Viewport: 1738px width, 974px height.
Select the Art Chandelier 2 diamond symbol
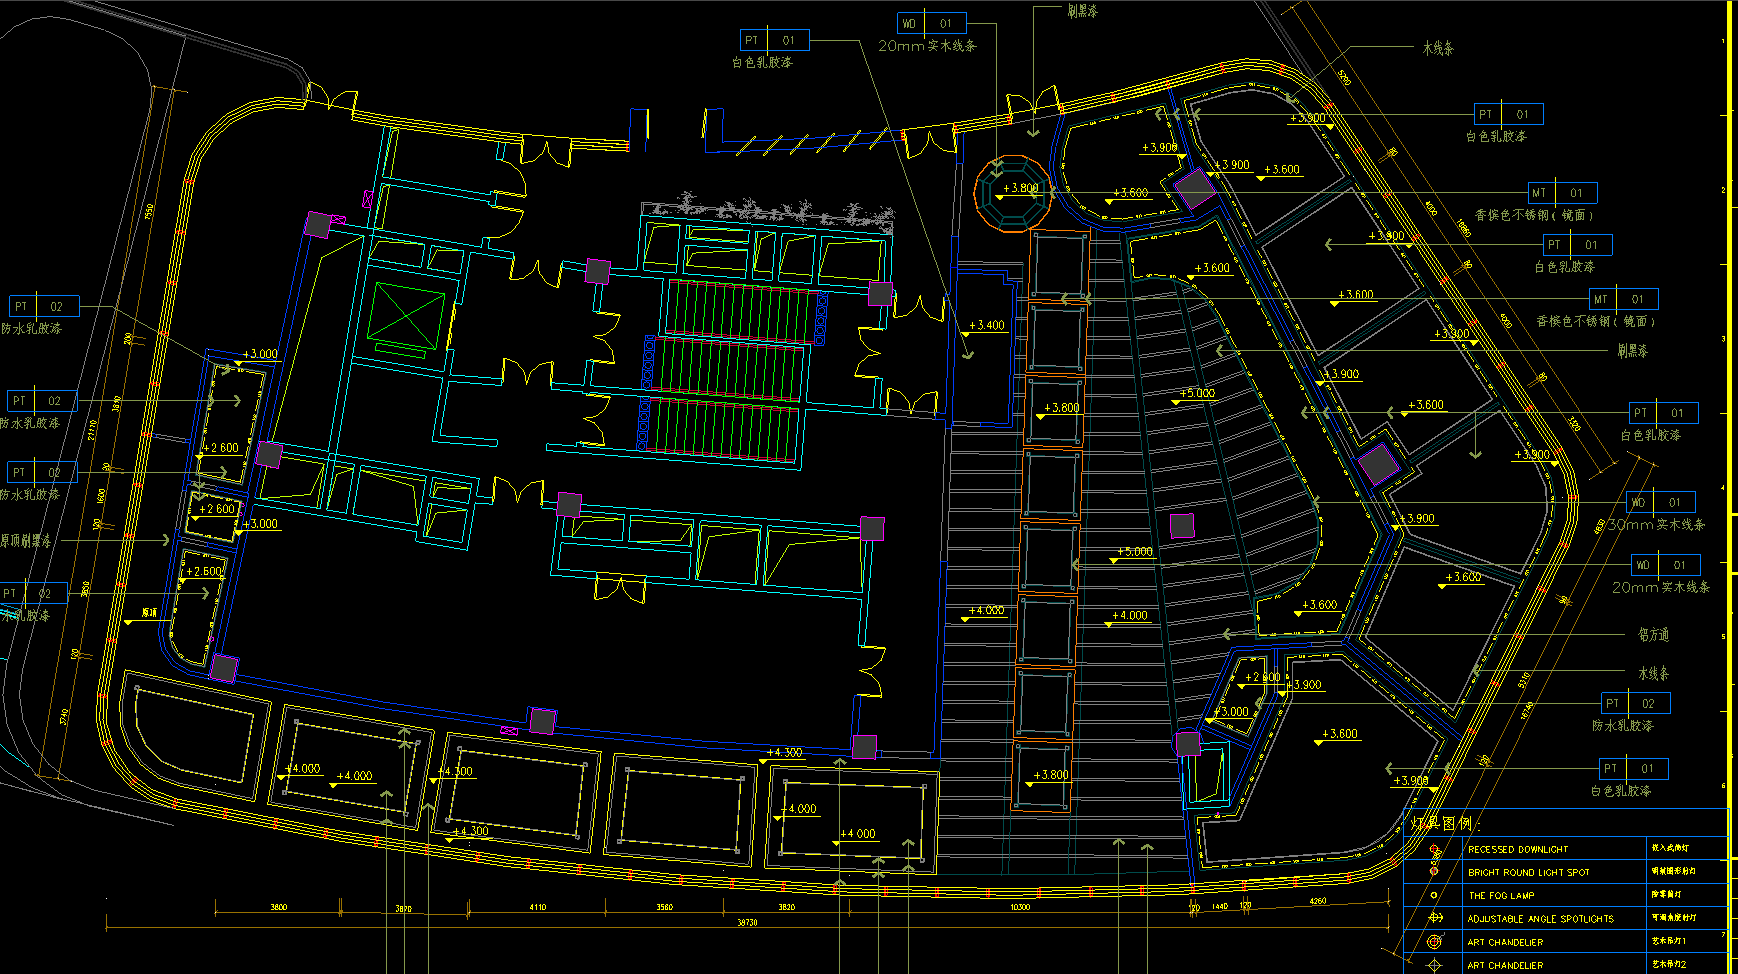tap(1435, 965)
